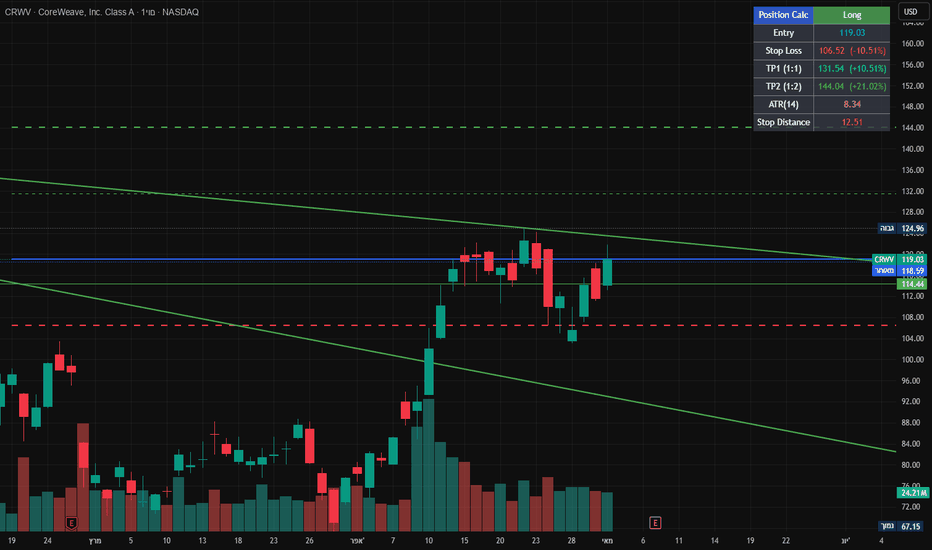Select the Position Calc header cell
Screen dimensions: 932x550
pyautogui.click(x=783, y=15)
